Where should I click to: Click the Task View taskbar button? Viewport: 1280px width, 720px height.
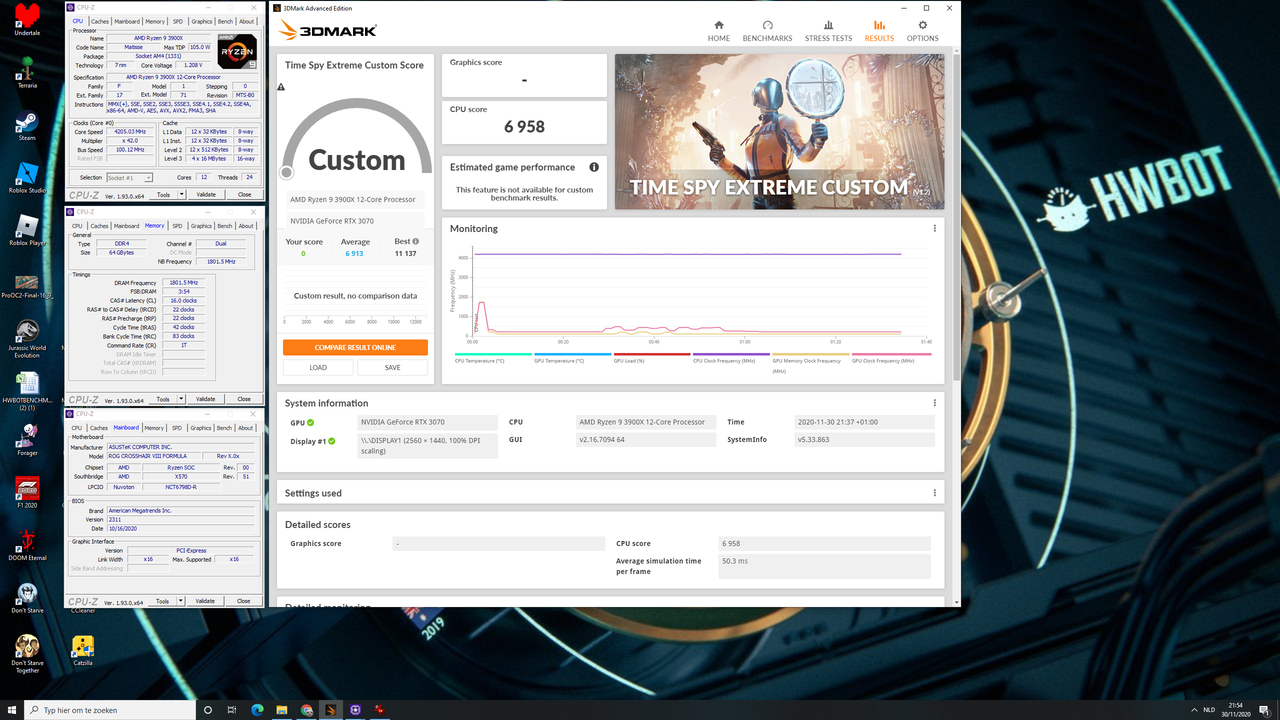pyautogui.click(x=232, y=710)
